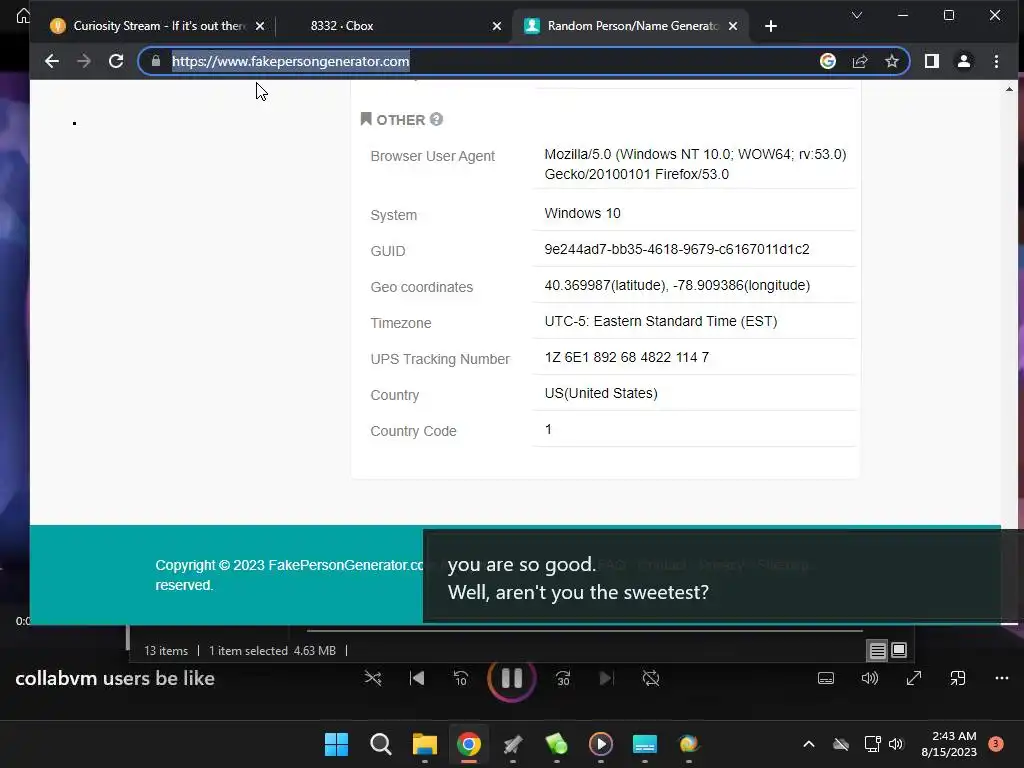This screenshot has width=1024, height=768.
Task: Click the help icon next to OTHER
Action: tap(436, 119)
